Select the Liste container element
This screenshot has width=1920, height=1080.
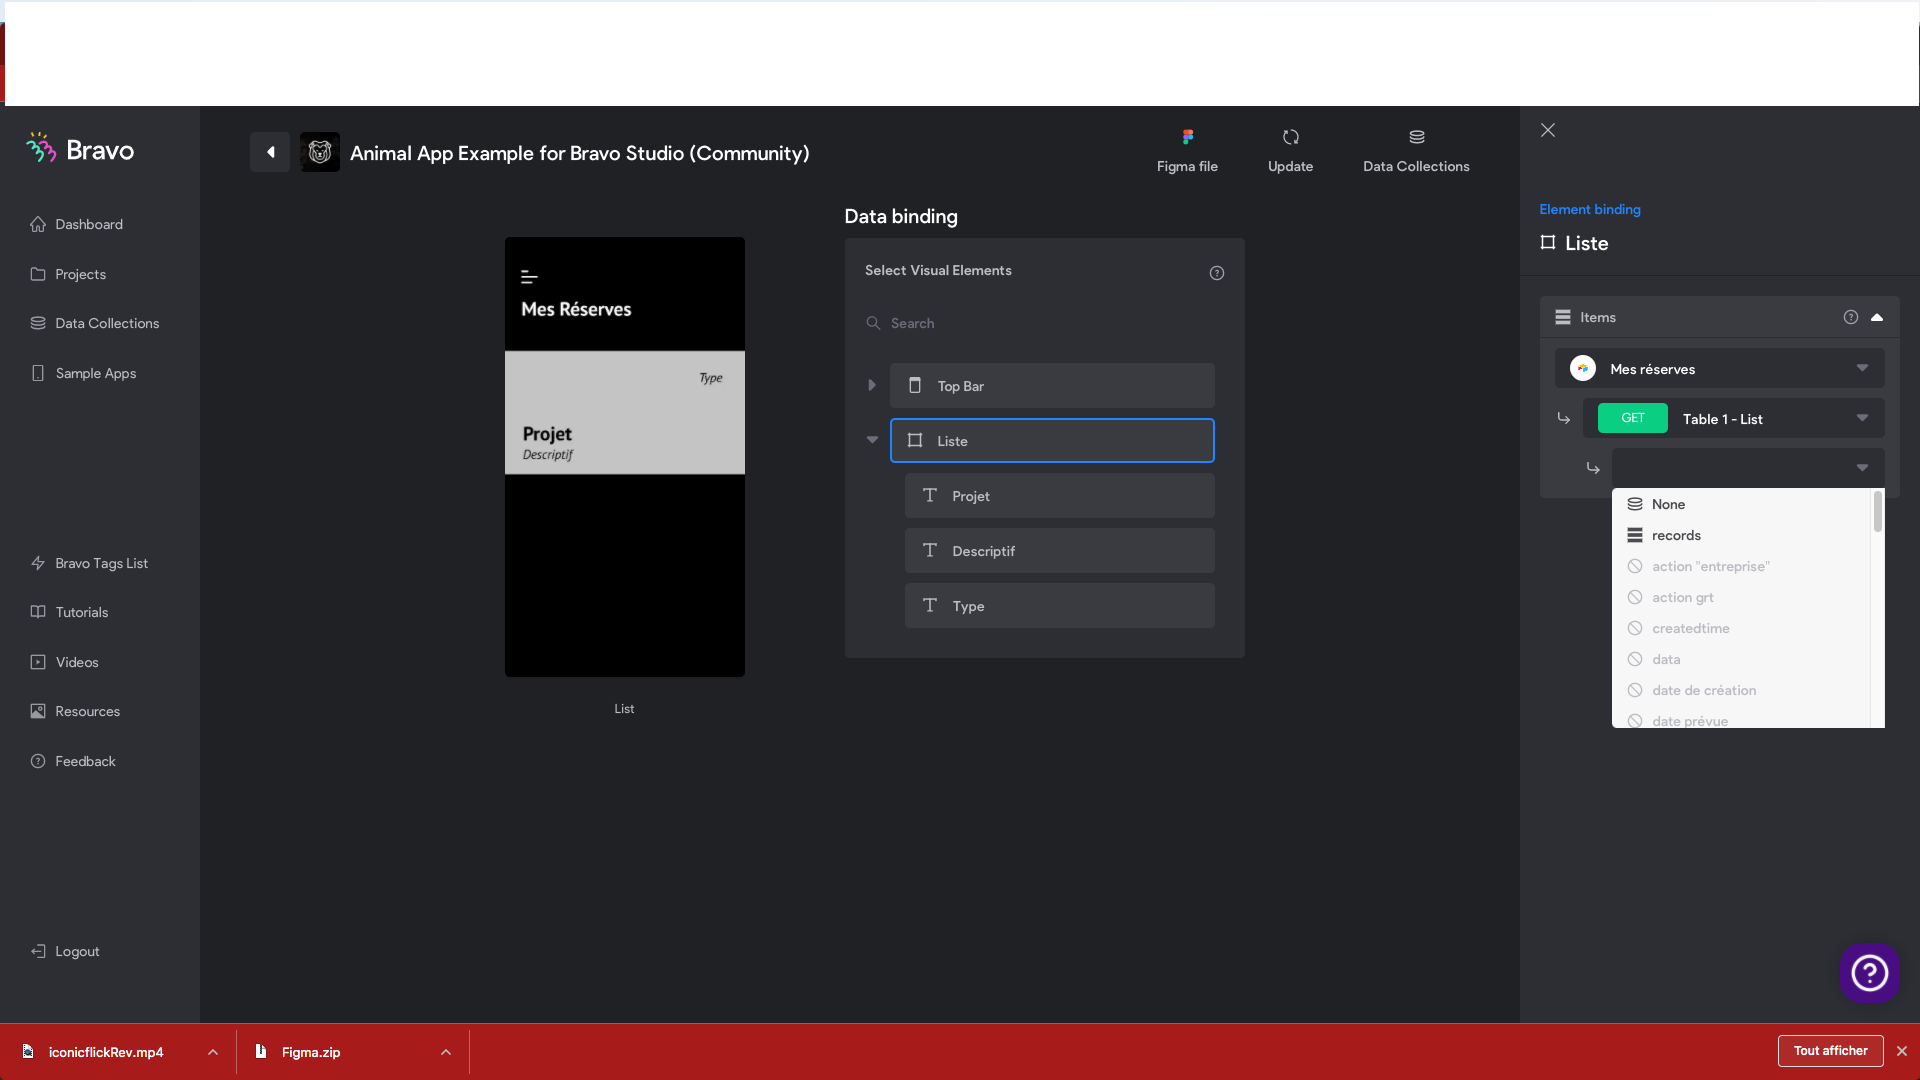[1052, 440]
